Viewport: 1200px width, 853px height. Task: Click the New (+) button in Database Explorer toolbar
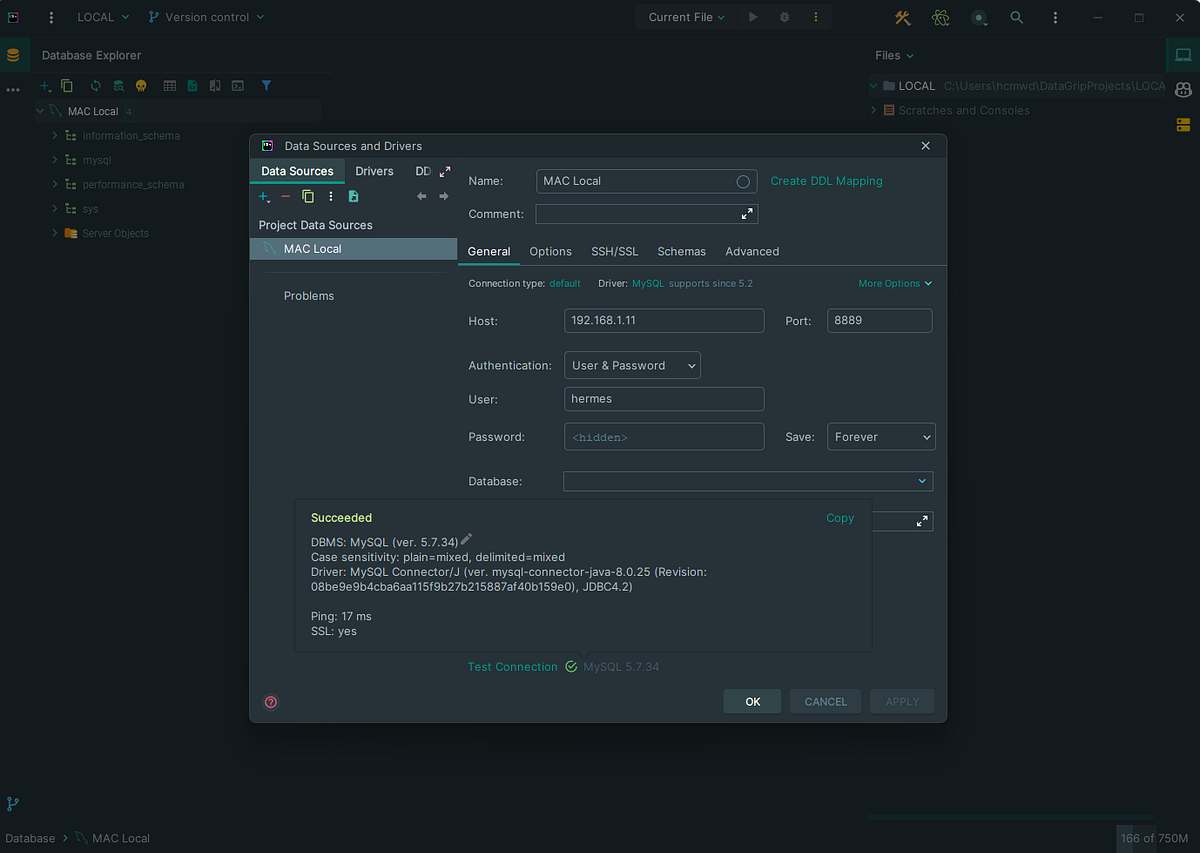point(45,86)
